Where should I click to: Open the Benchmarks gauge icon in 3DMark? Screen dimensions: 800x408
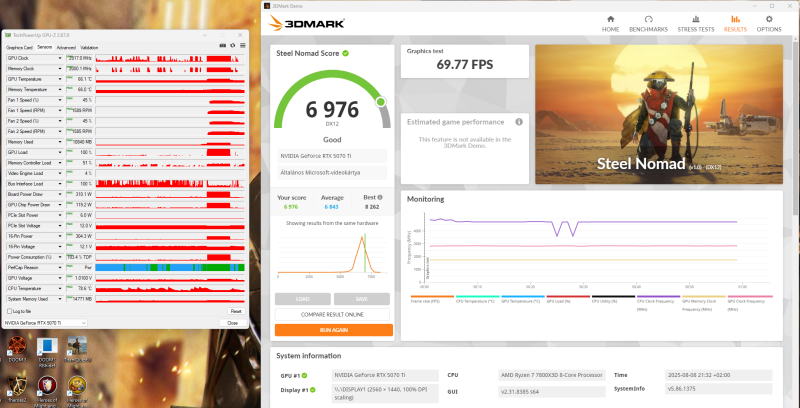coord(648,19)
